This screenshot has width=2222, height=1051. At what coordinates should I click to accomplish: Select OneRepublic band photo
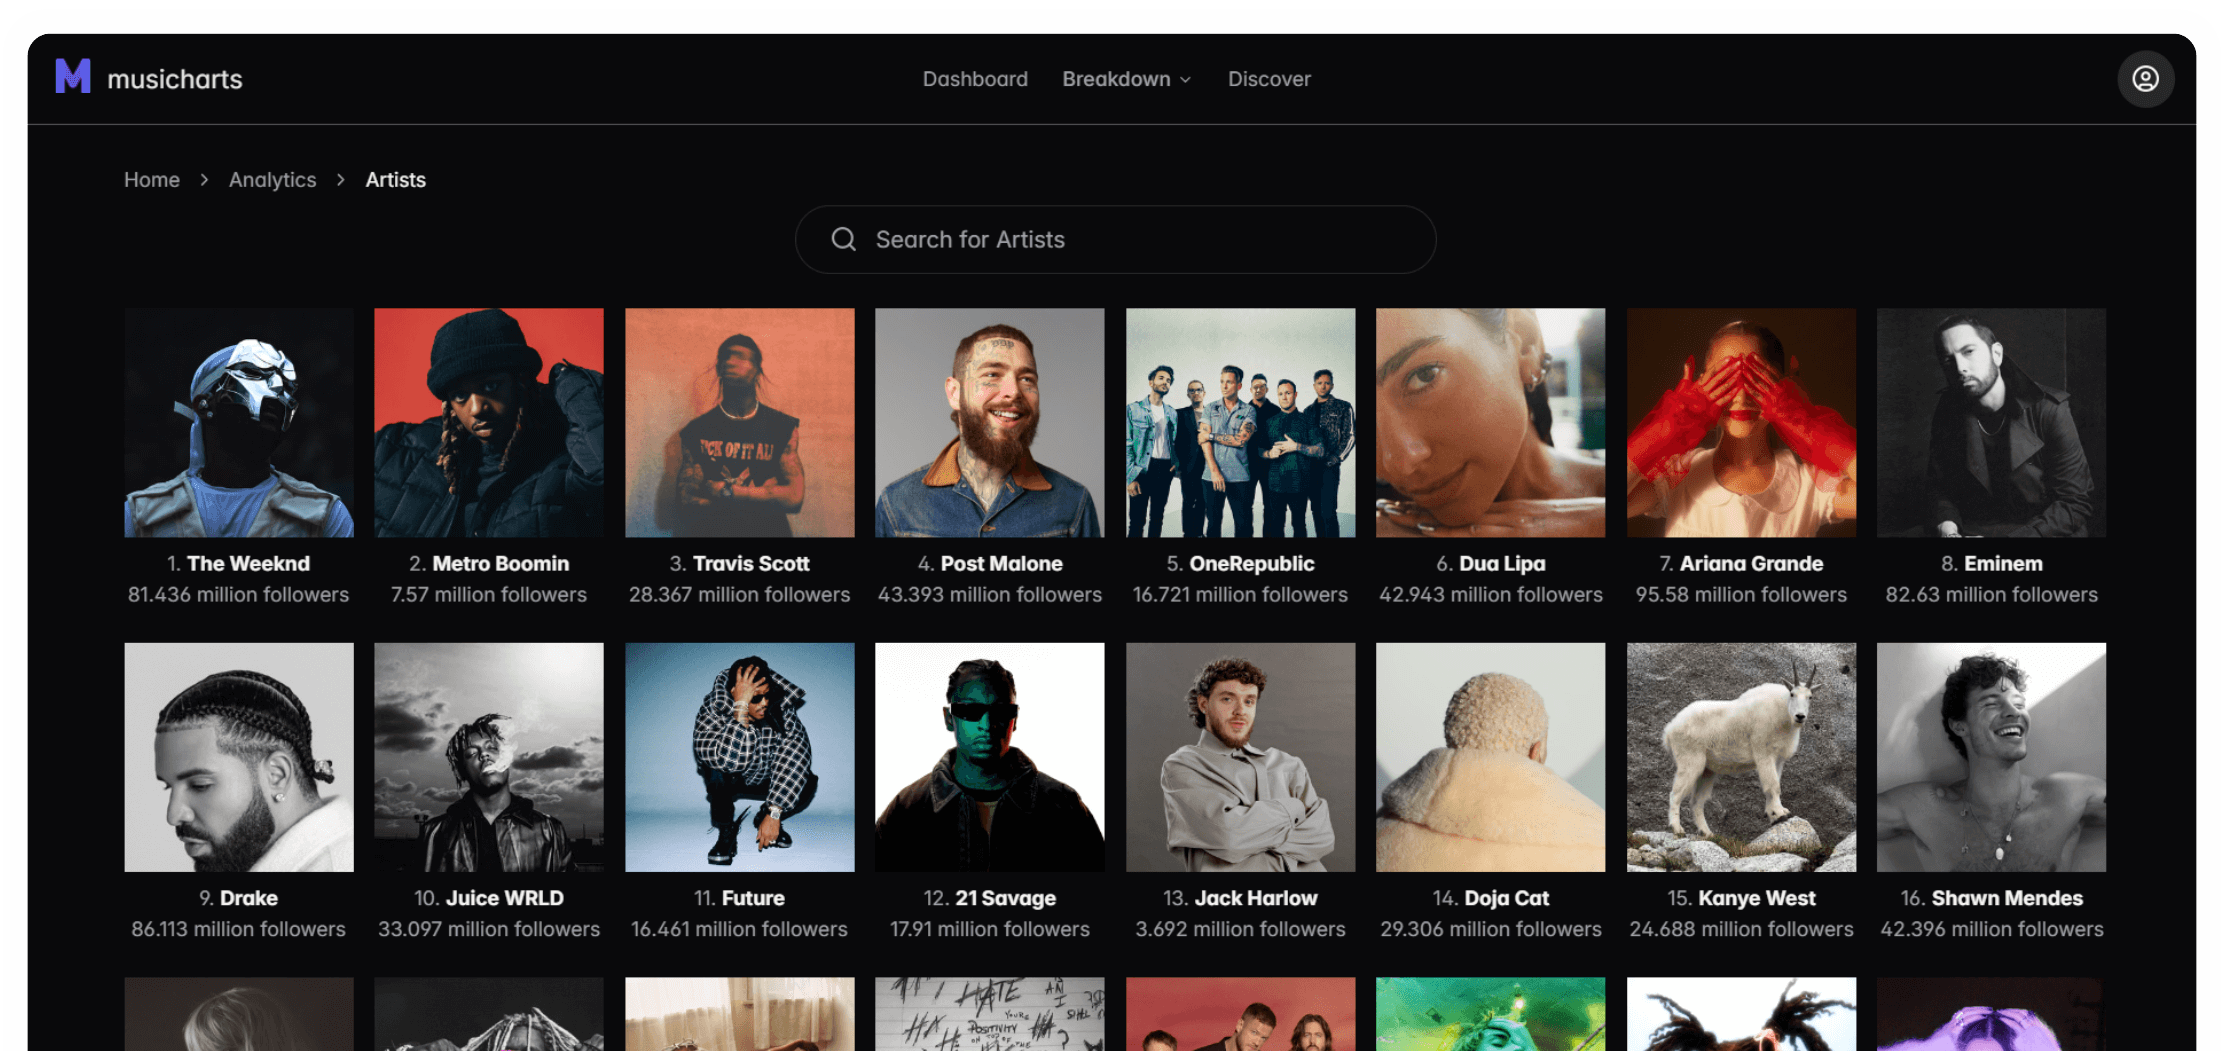pyautogui.click(x=1241, y=422)
